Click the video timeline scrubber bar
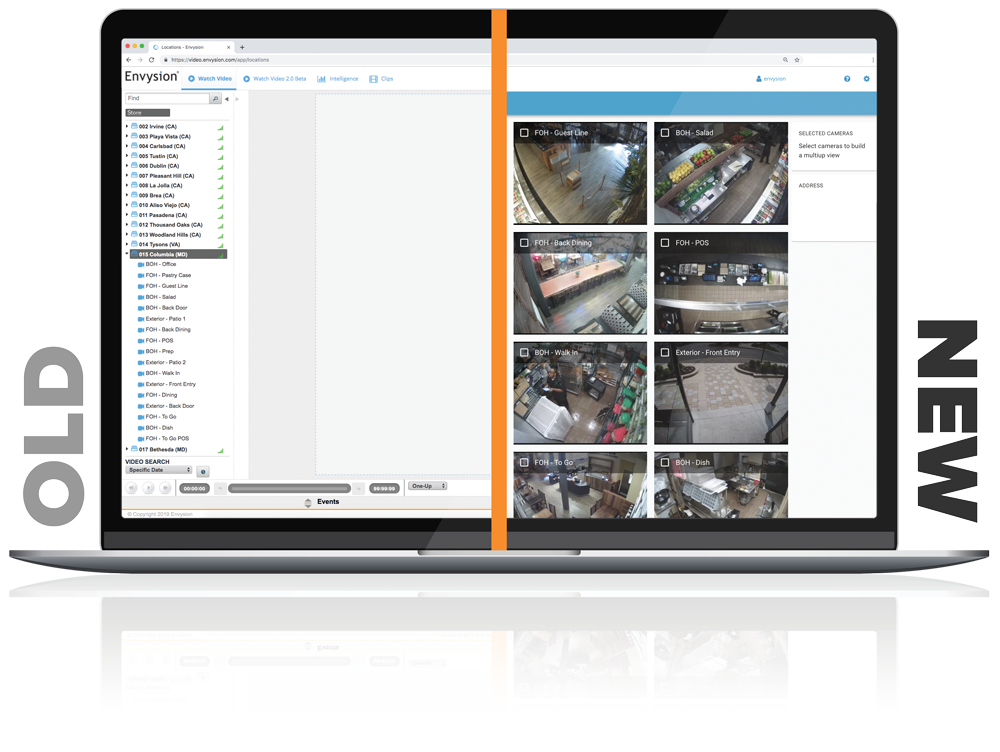1000x752 pixels. coord(290,489)
